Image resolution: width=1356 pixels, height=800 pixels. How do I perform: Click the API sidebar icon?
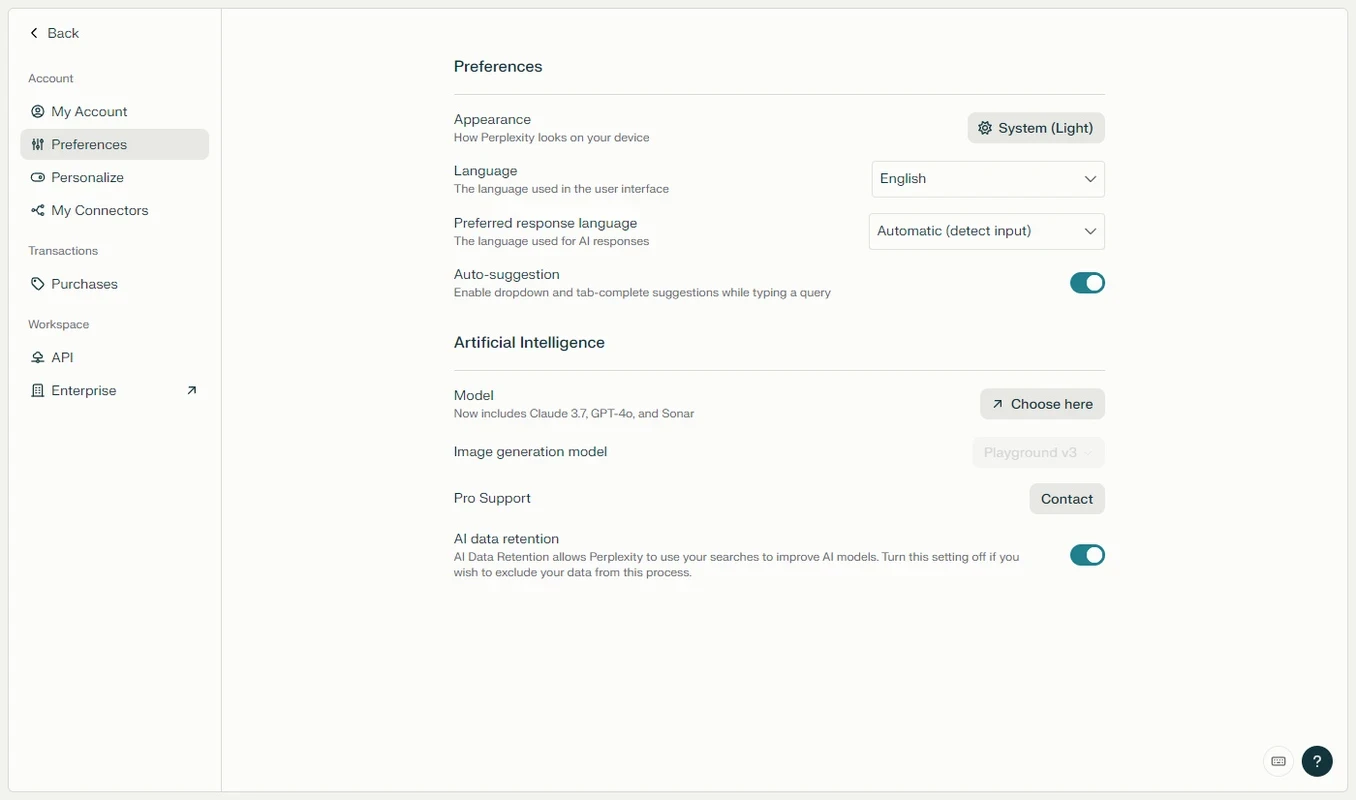pyautogui.click(x=38, y=358)
